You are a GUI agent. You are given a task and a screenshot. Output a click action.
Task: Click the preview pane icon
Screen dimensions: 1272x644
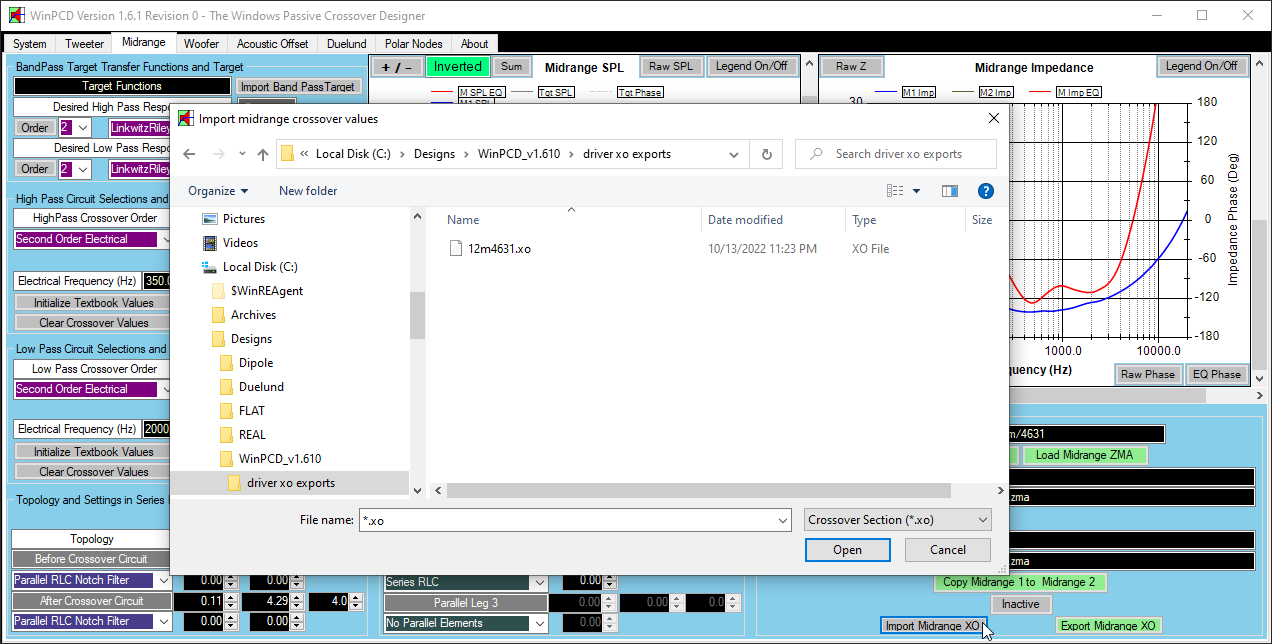click(x=949, y=191)
